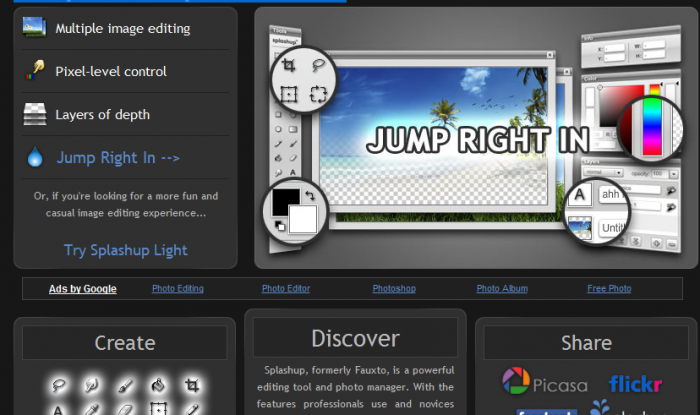
Task: Click the 'JUMP RIGHT IN' banner text
Action: coord(478,140)
